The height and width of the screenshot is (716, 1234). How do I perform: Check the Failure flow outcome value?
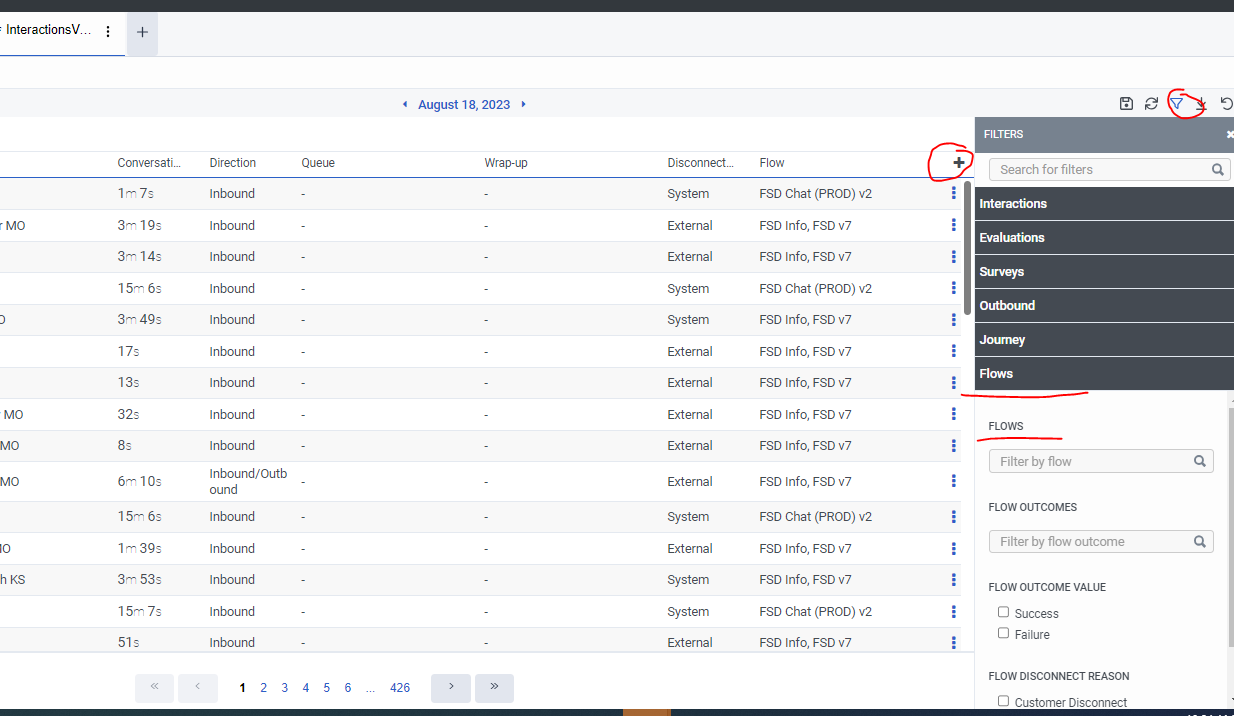(x=1003, y=633)
